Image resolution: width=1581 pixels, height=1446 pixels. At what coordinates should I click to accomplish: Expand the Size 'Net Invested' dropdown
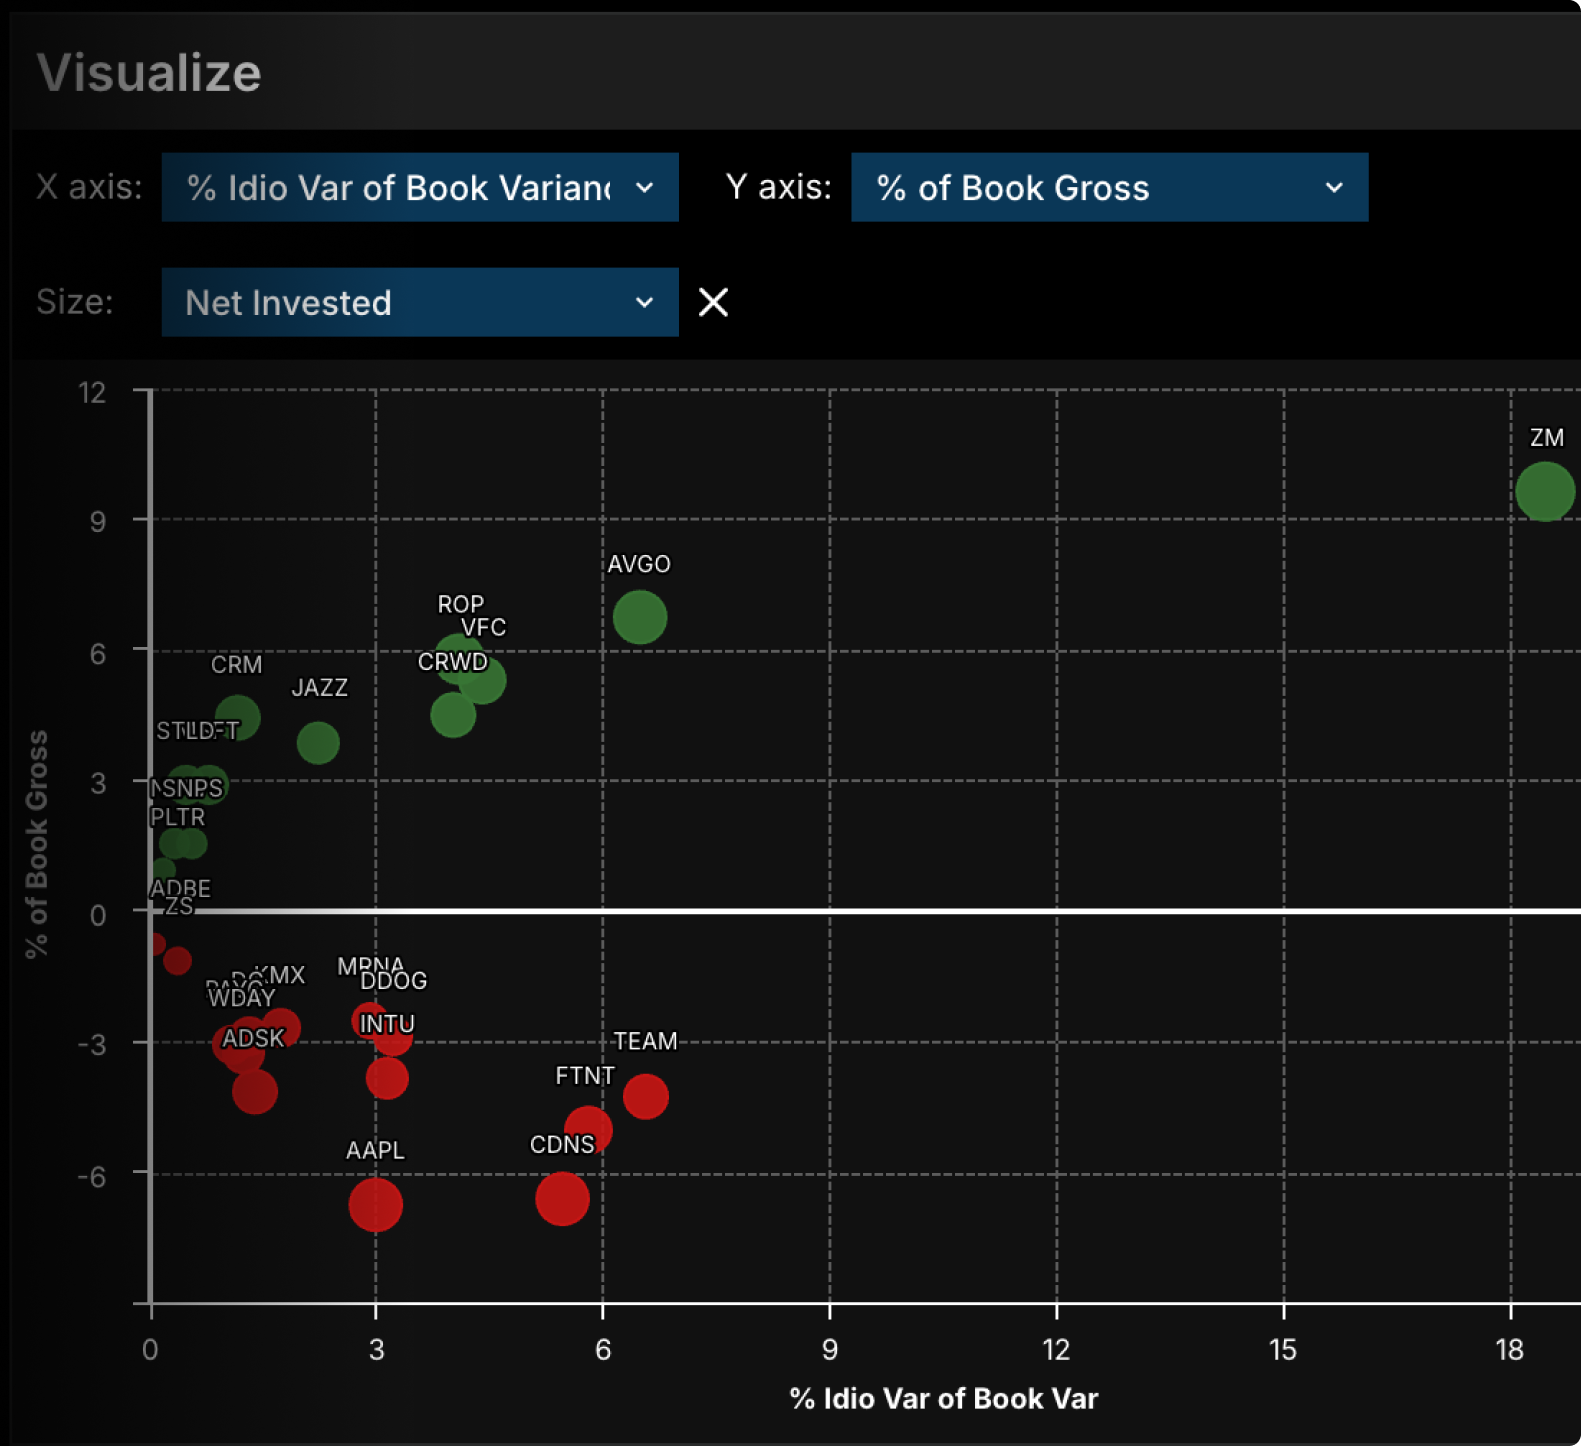(x=420, y=302)
